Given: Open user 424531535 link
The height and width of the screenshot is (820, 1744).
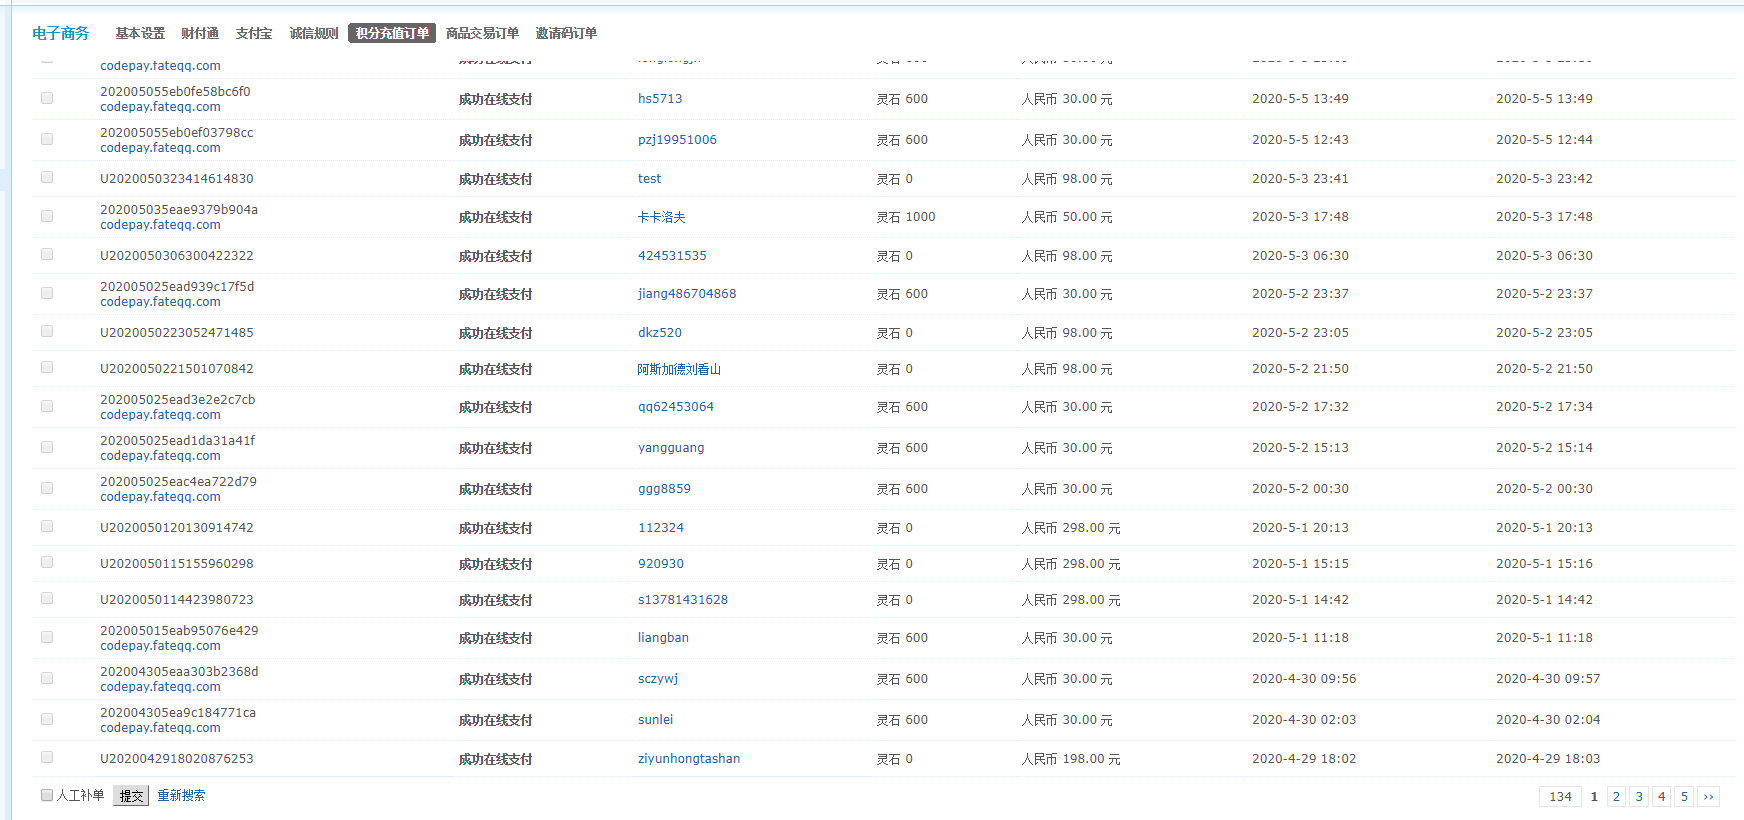Looking at the screenshot, I should [x=672, y=256].
